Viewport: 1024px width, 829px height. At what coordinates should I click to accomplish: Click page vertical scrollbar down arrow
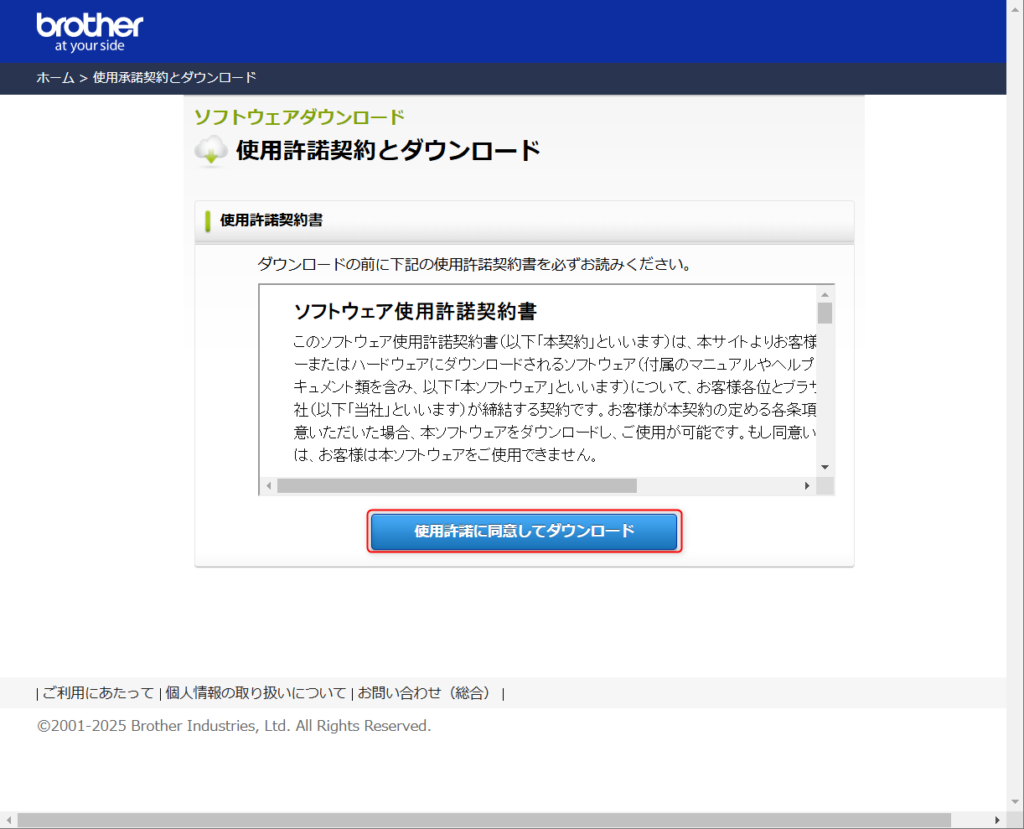[1015, 802]
